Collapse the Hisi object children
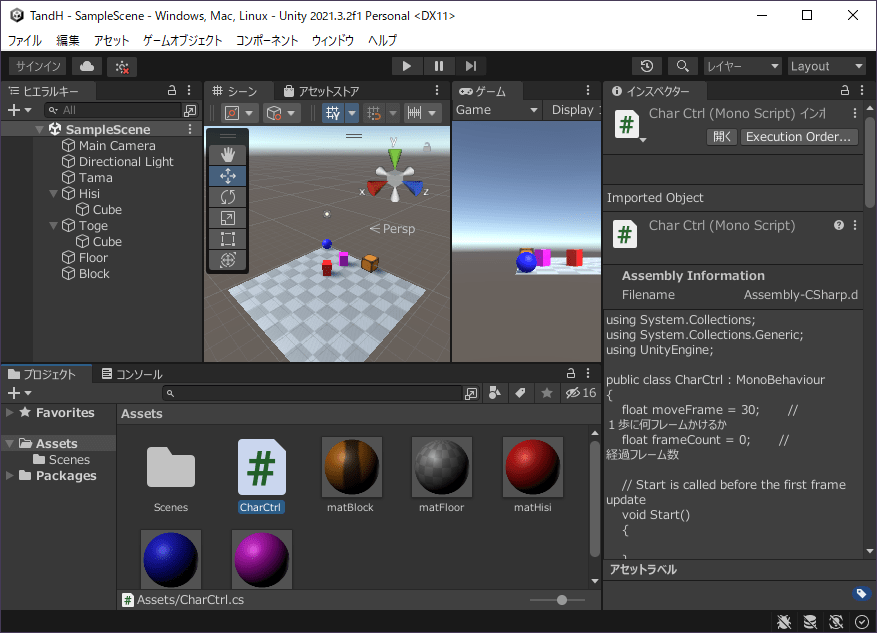 [54, 194]
